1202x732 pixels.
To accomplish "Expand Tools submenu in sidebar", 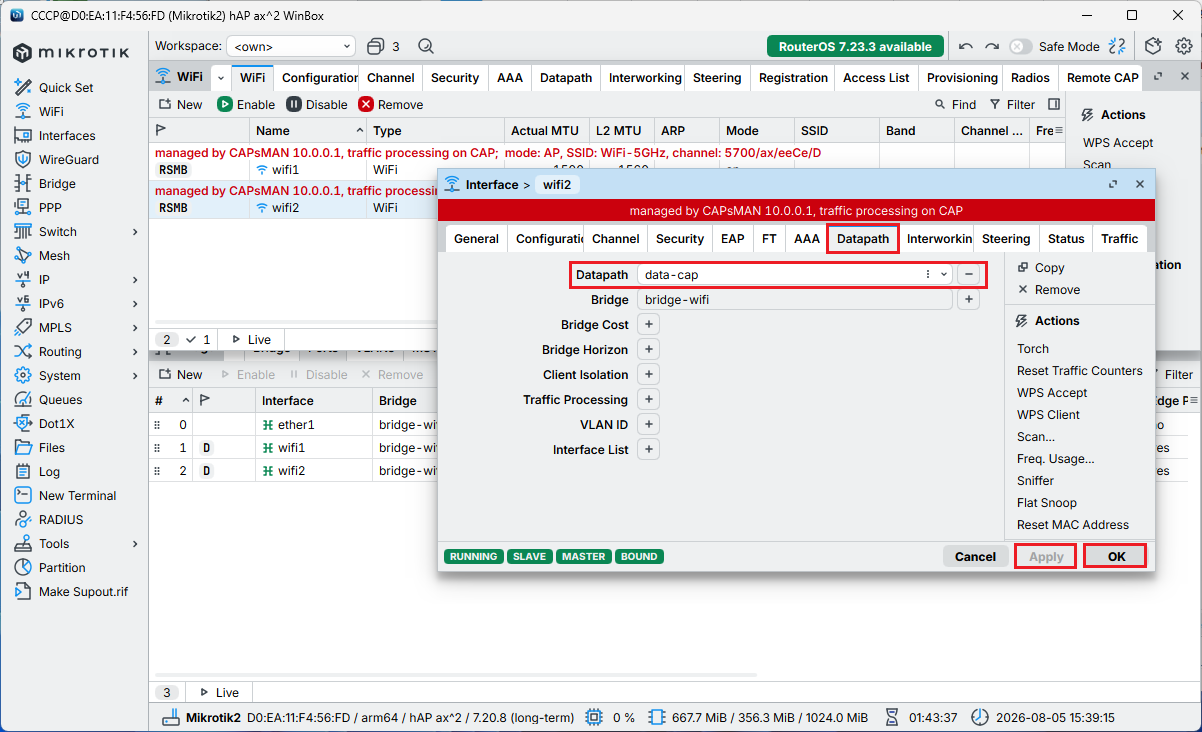I will [135, 543].
